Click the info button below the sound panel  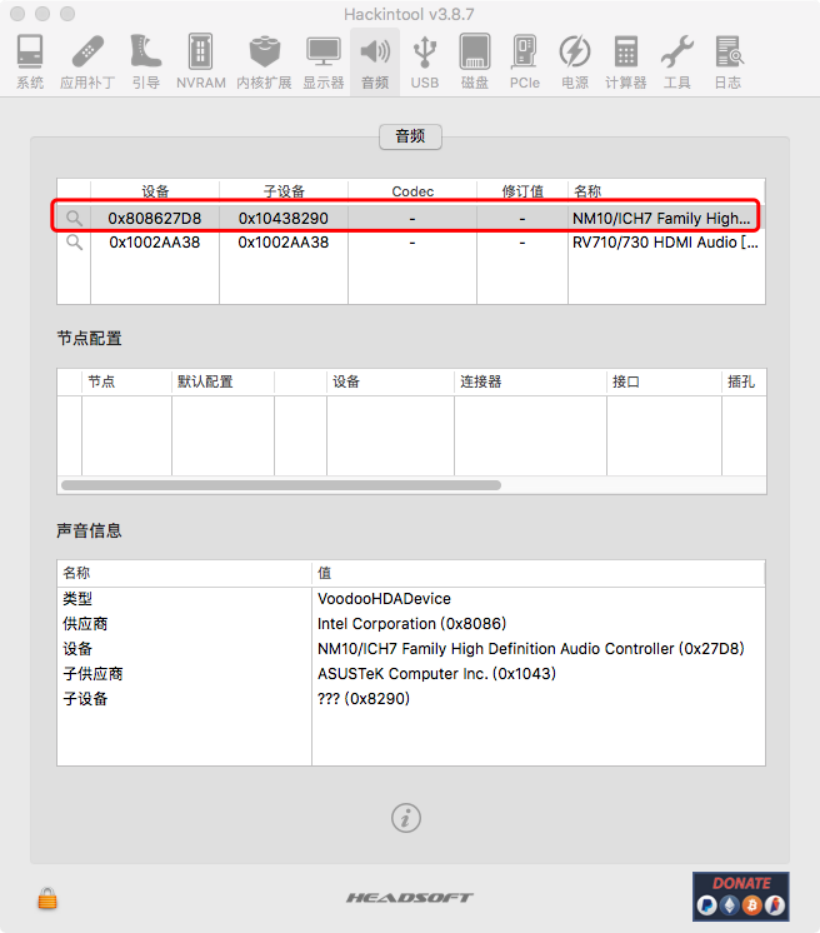[x=405, y=817]
